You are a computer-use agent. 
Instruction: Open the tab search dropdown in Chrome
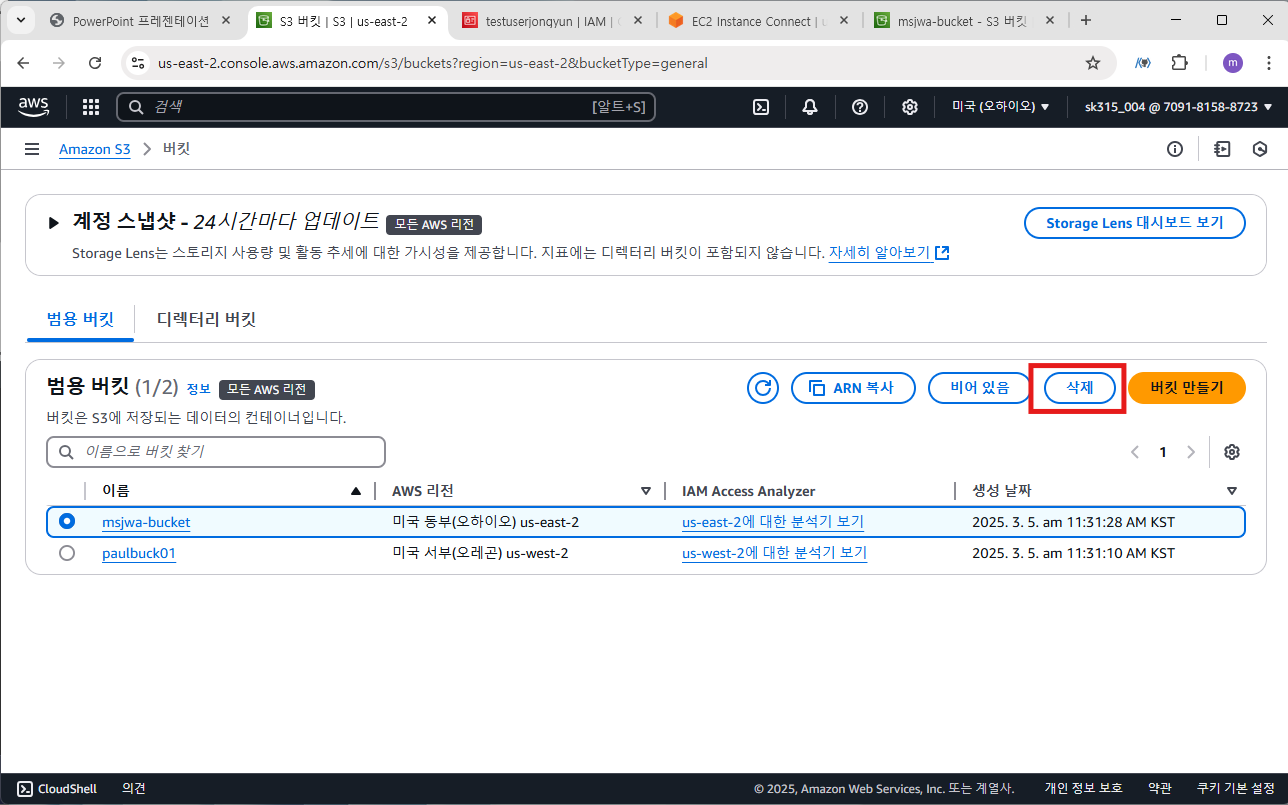pyautogui.click(x=22, y=20)
